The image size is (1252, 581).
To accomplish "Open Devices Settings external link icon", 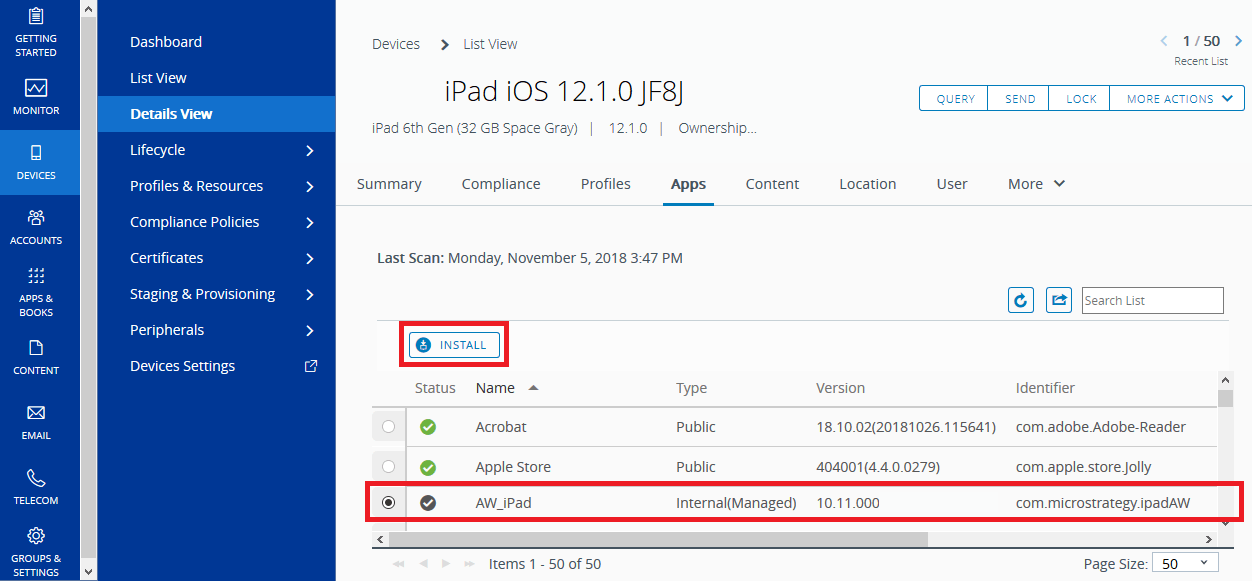I will (310, 366).
